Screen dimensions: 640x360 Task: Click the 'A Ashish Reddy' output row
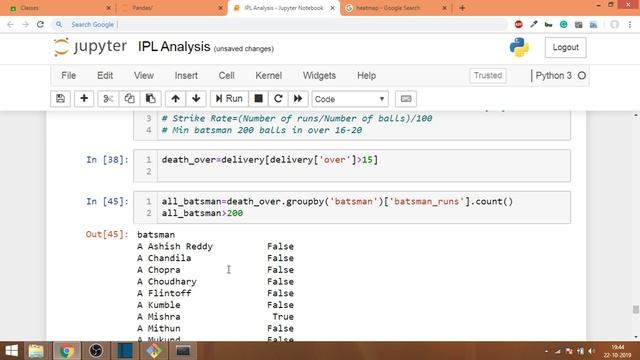[x=216, y=247]
